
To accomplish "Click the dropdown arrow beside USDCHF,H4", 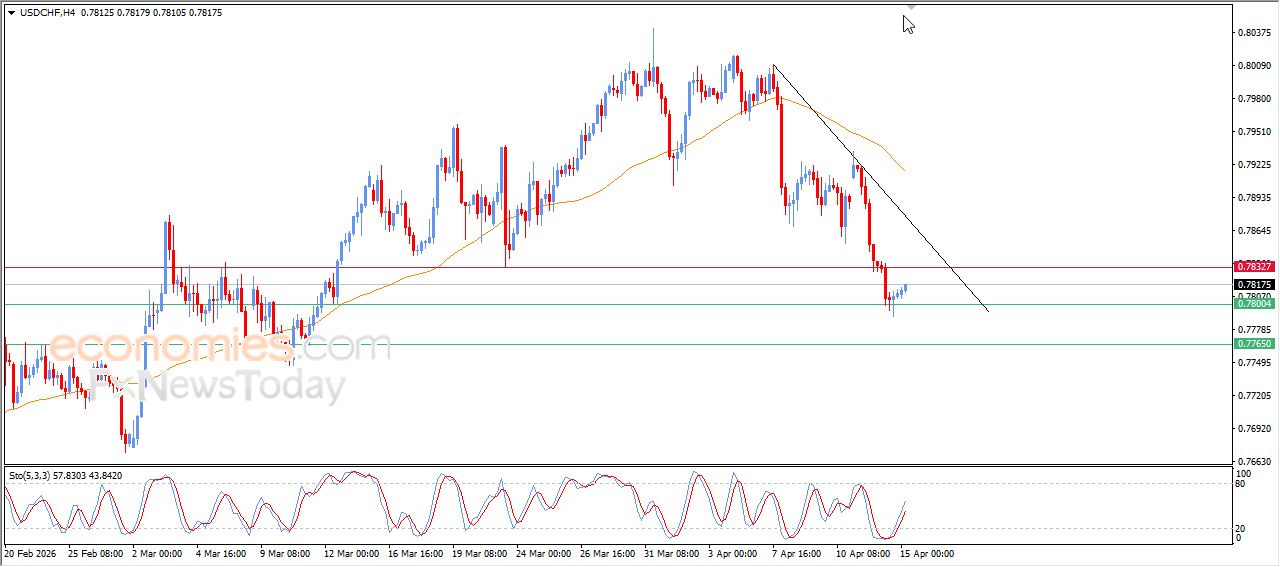I will [x=11, y=13].
